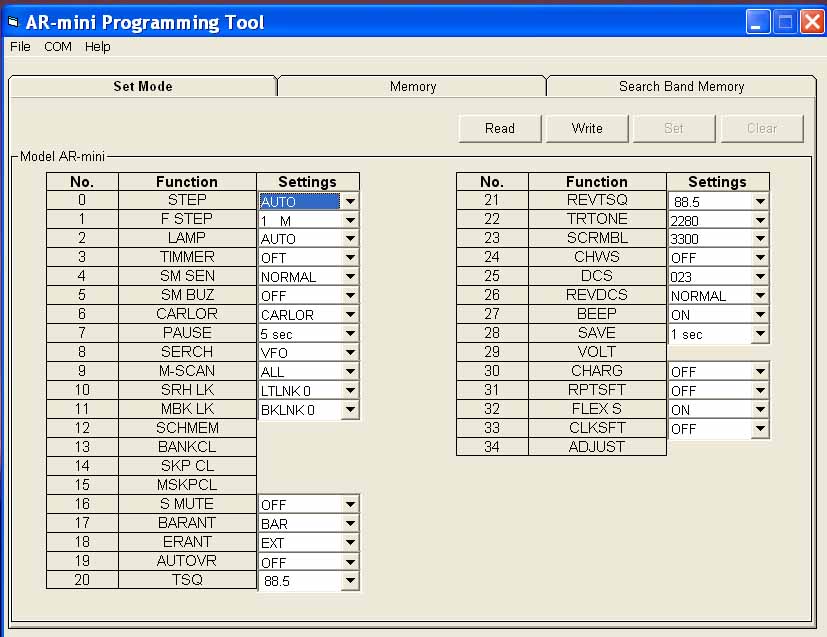Click the Write button
827x637 pixels.
tap(587, 128)
